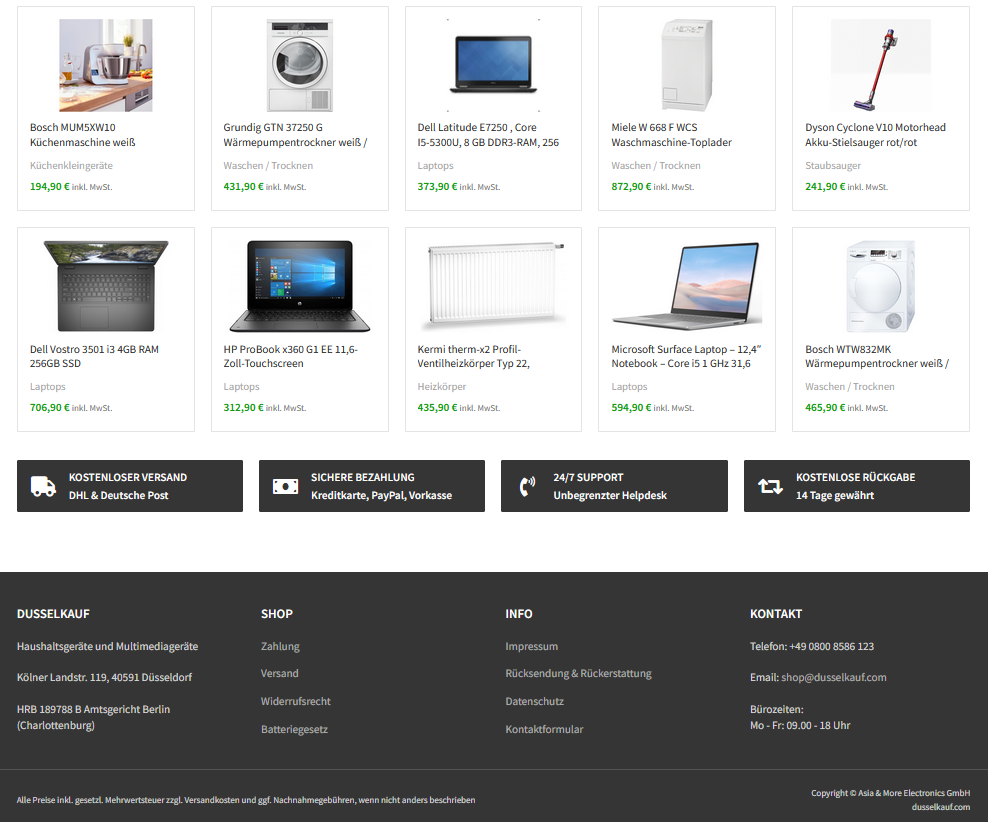Screen dimensions: 988x822
Task: Open the Kontaktformular link
Action: (x=544, y=729)
